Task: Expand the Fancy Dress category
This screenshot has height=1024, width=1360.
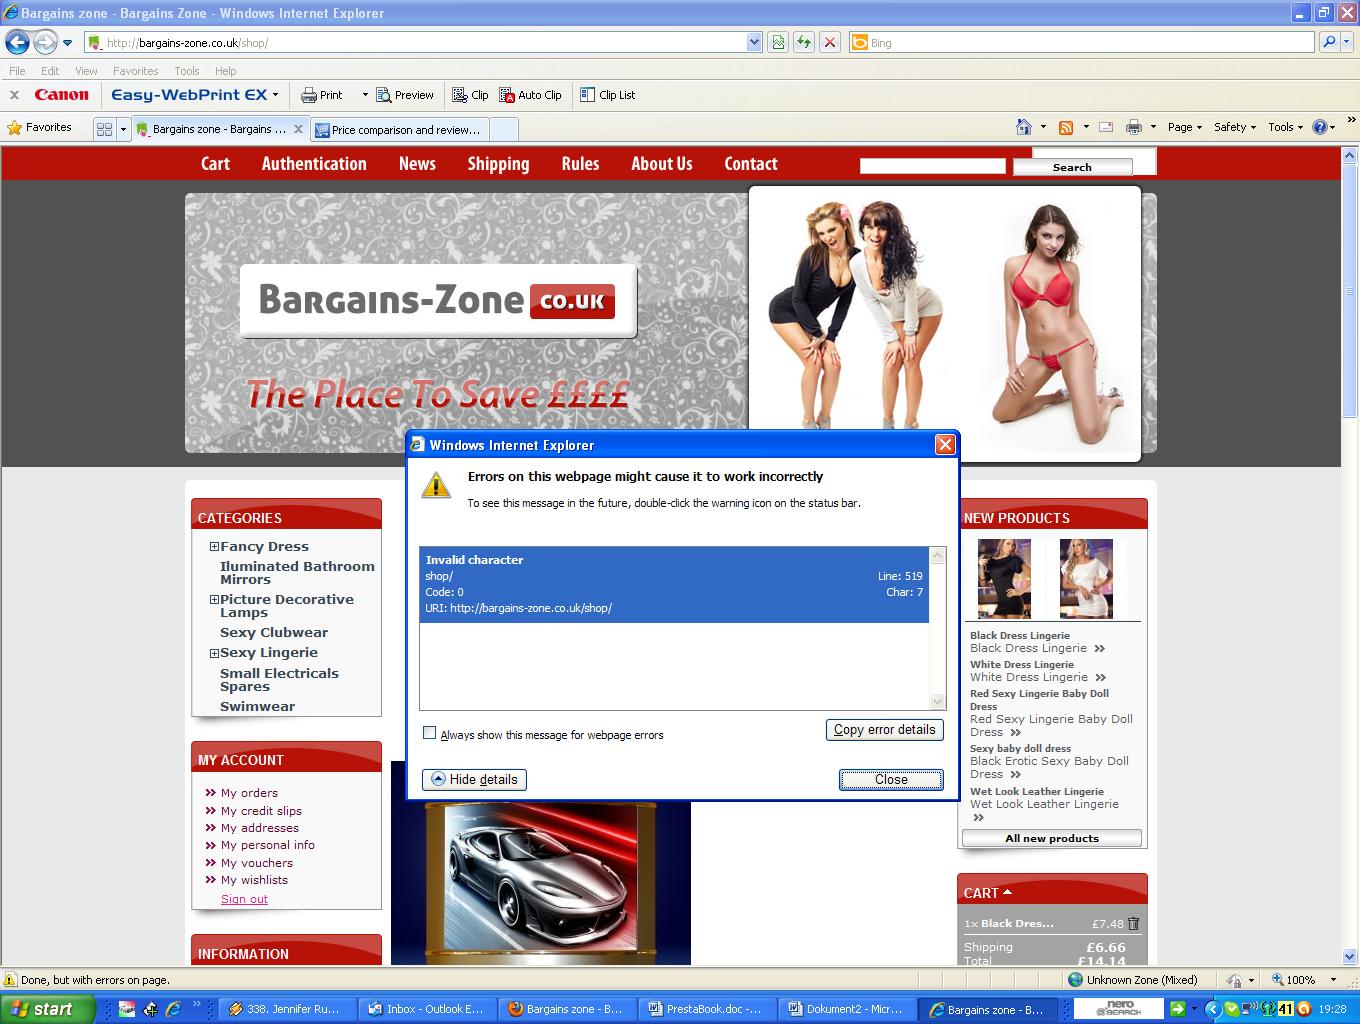Action: coord(214,547)
